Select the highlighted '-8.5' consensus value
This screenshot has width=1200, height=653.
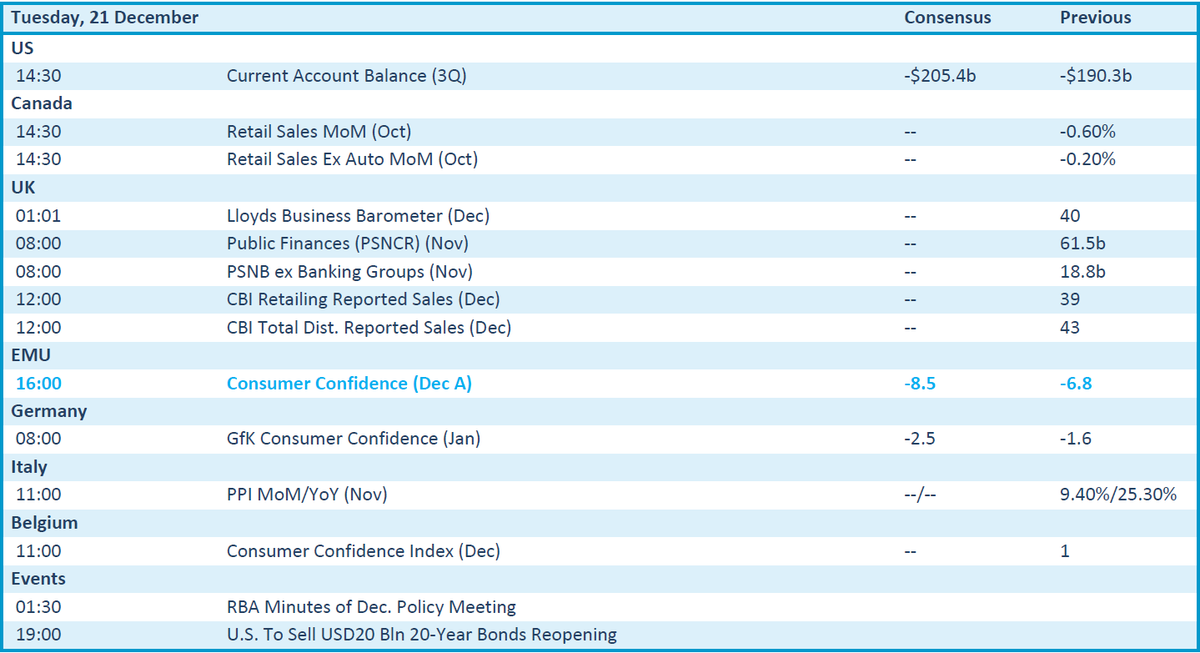click(x=920, y=383)
